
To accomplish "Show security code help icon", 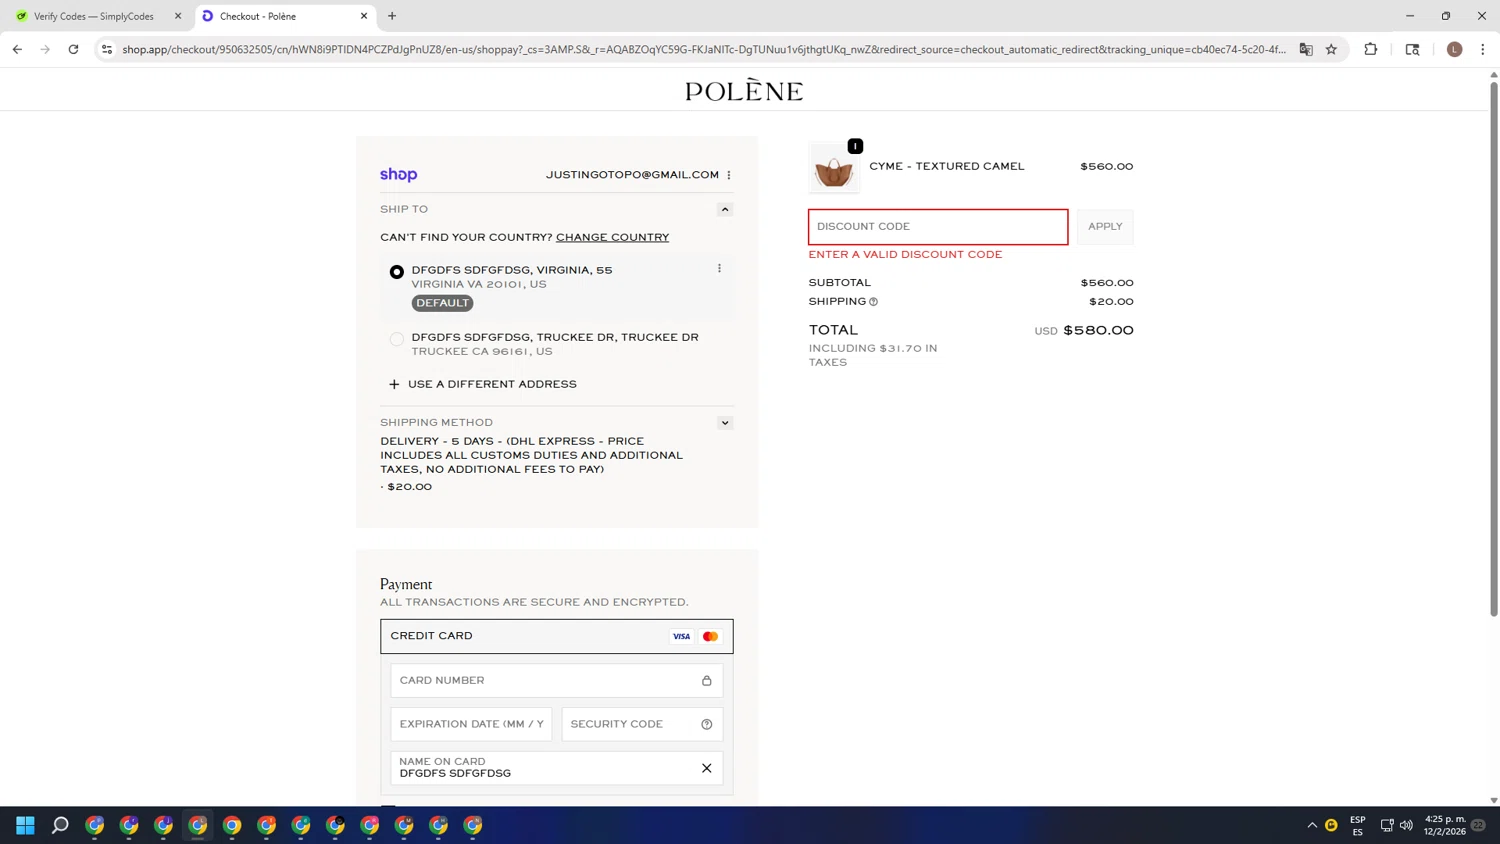I will [706, 724].
